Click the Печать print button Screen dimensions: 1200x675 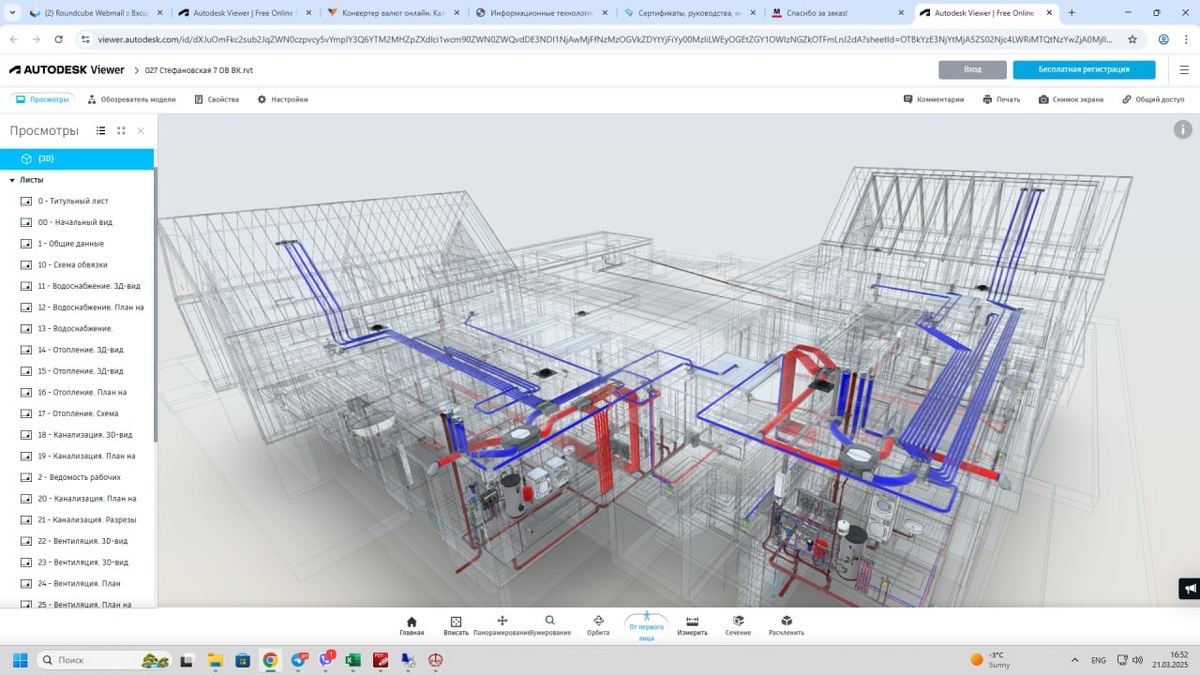(1001, 100)
